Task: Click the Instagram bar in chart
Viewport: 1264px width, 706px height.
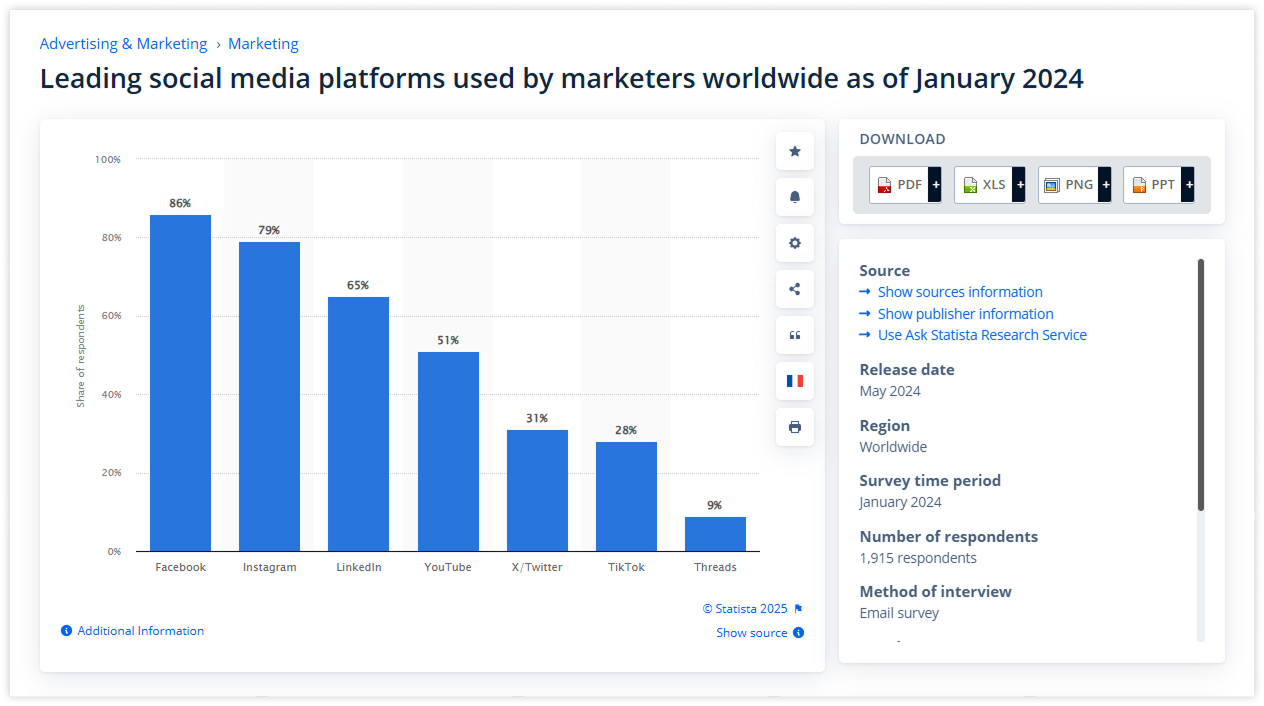Action: pos(269,397)
